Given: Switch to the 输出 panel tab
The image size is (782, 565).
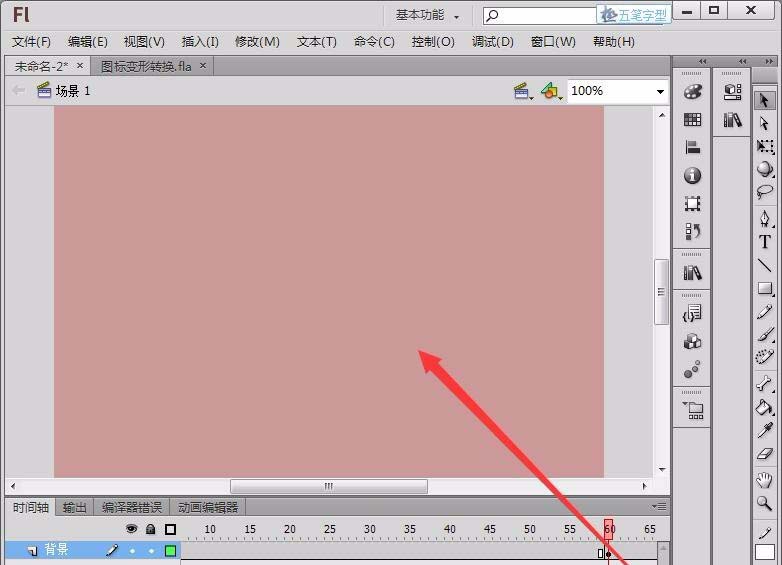Looking at the screenshot, I should pyautogui.click(x=75, y=508).
